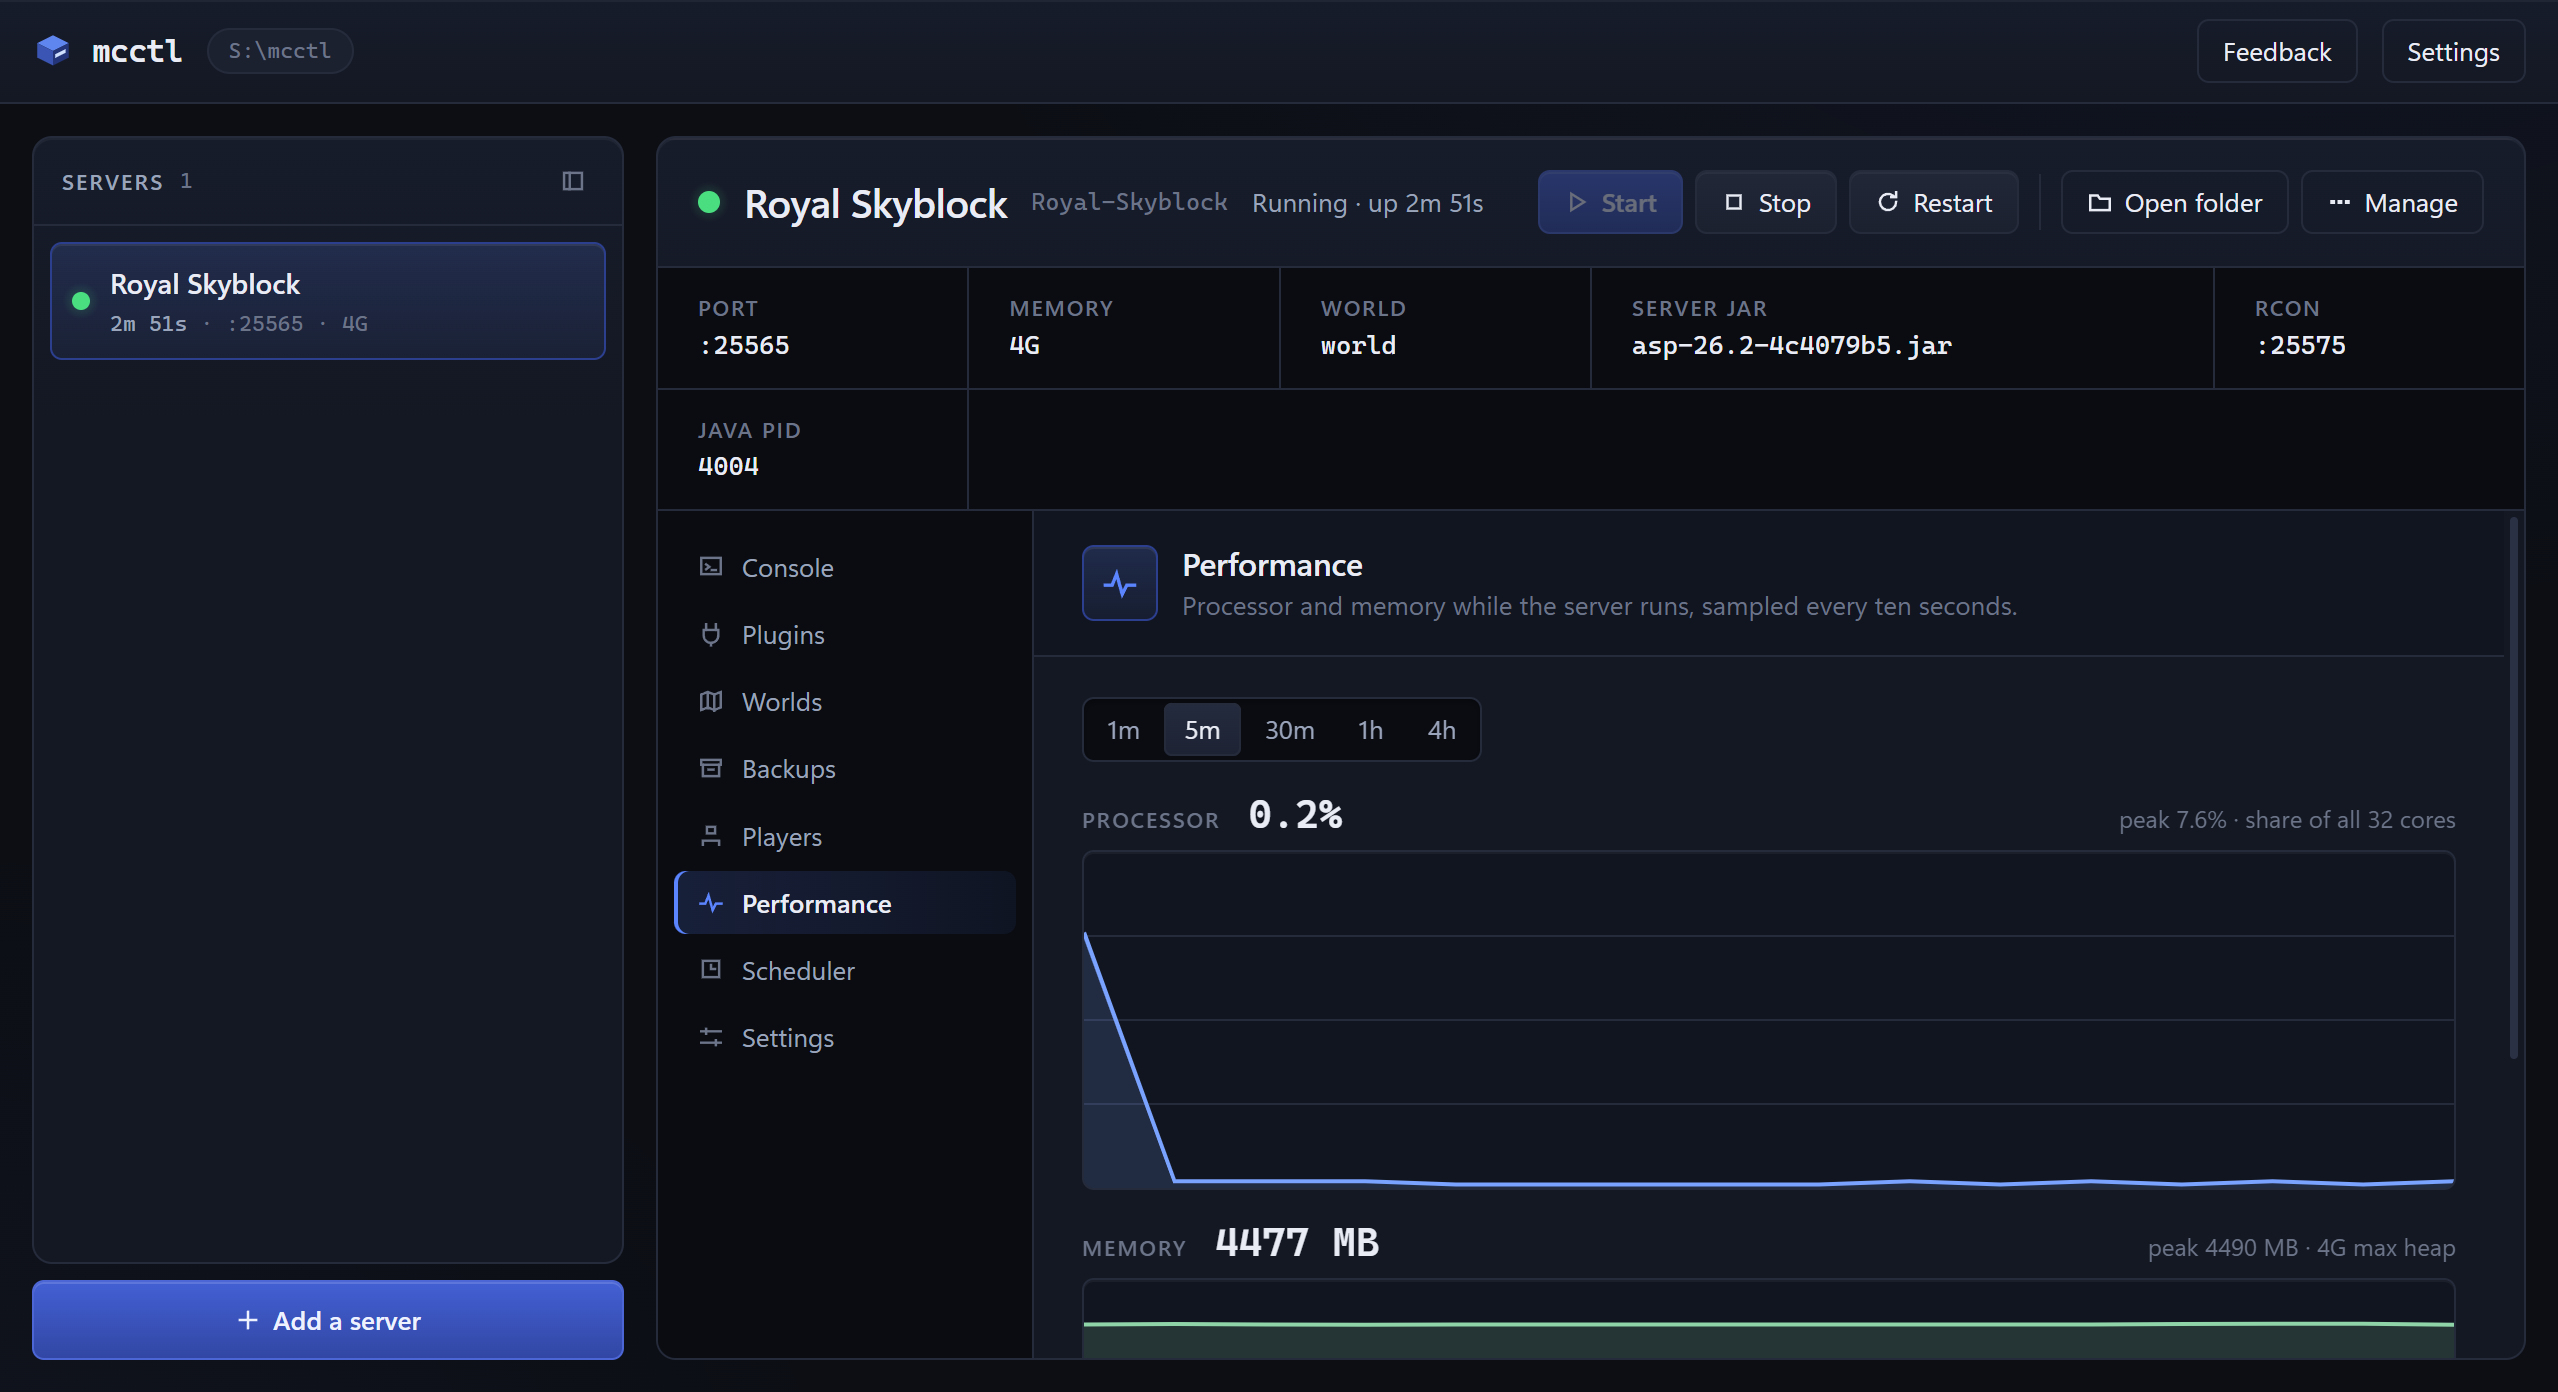Click the Start server button
The width and height of the screenshot is (2558, 1392).
pos(1610,203)
